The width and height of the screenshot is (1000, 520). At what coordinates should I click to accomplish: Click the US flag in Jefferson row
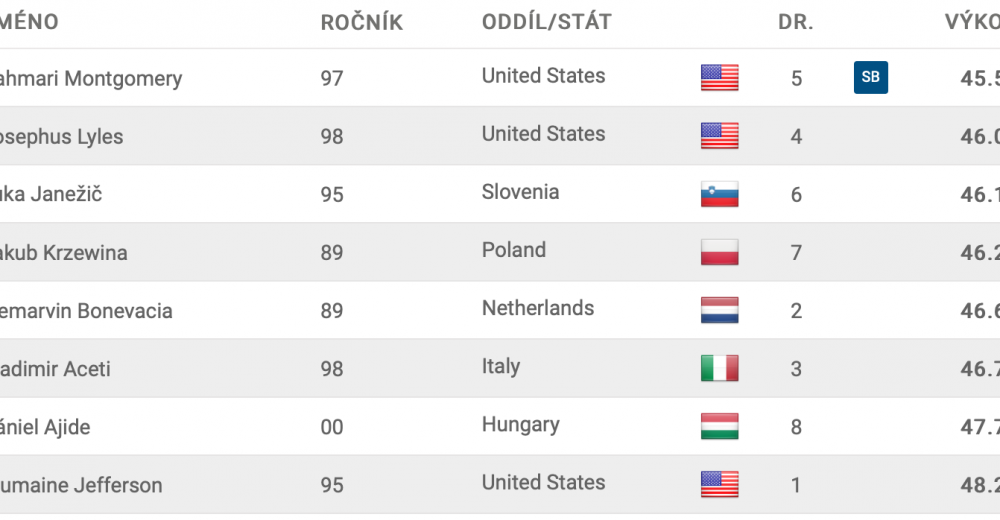719,484
